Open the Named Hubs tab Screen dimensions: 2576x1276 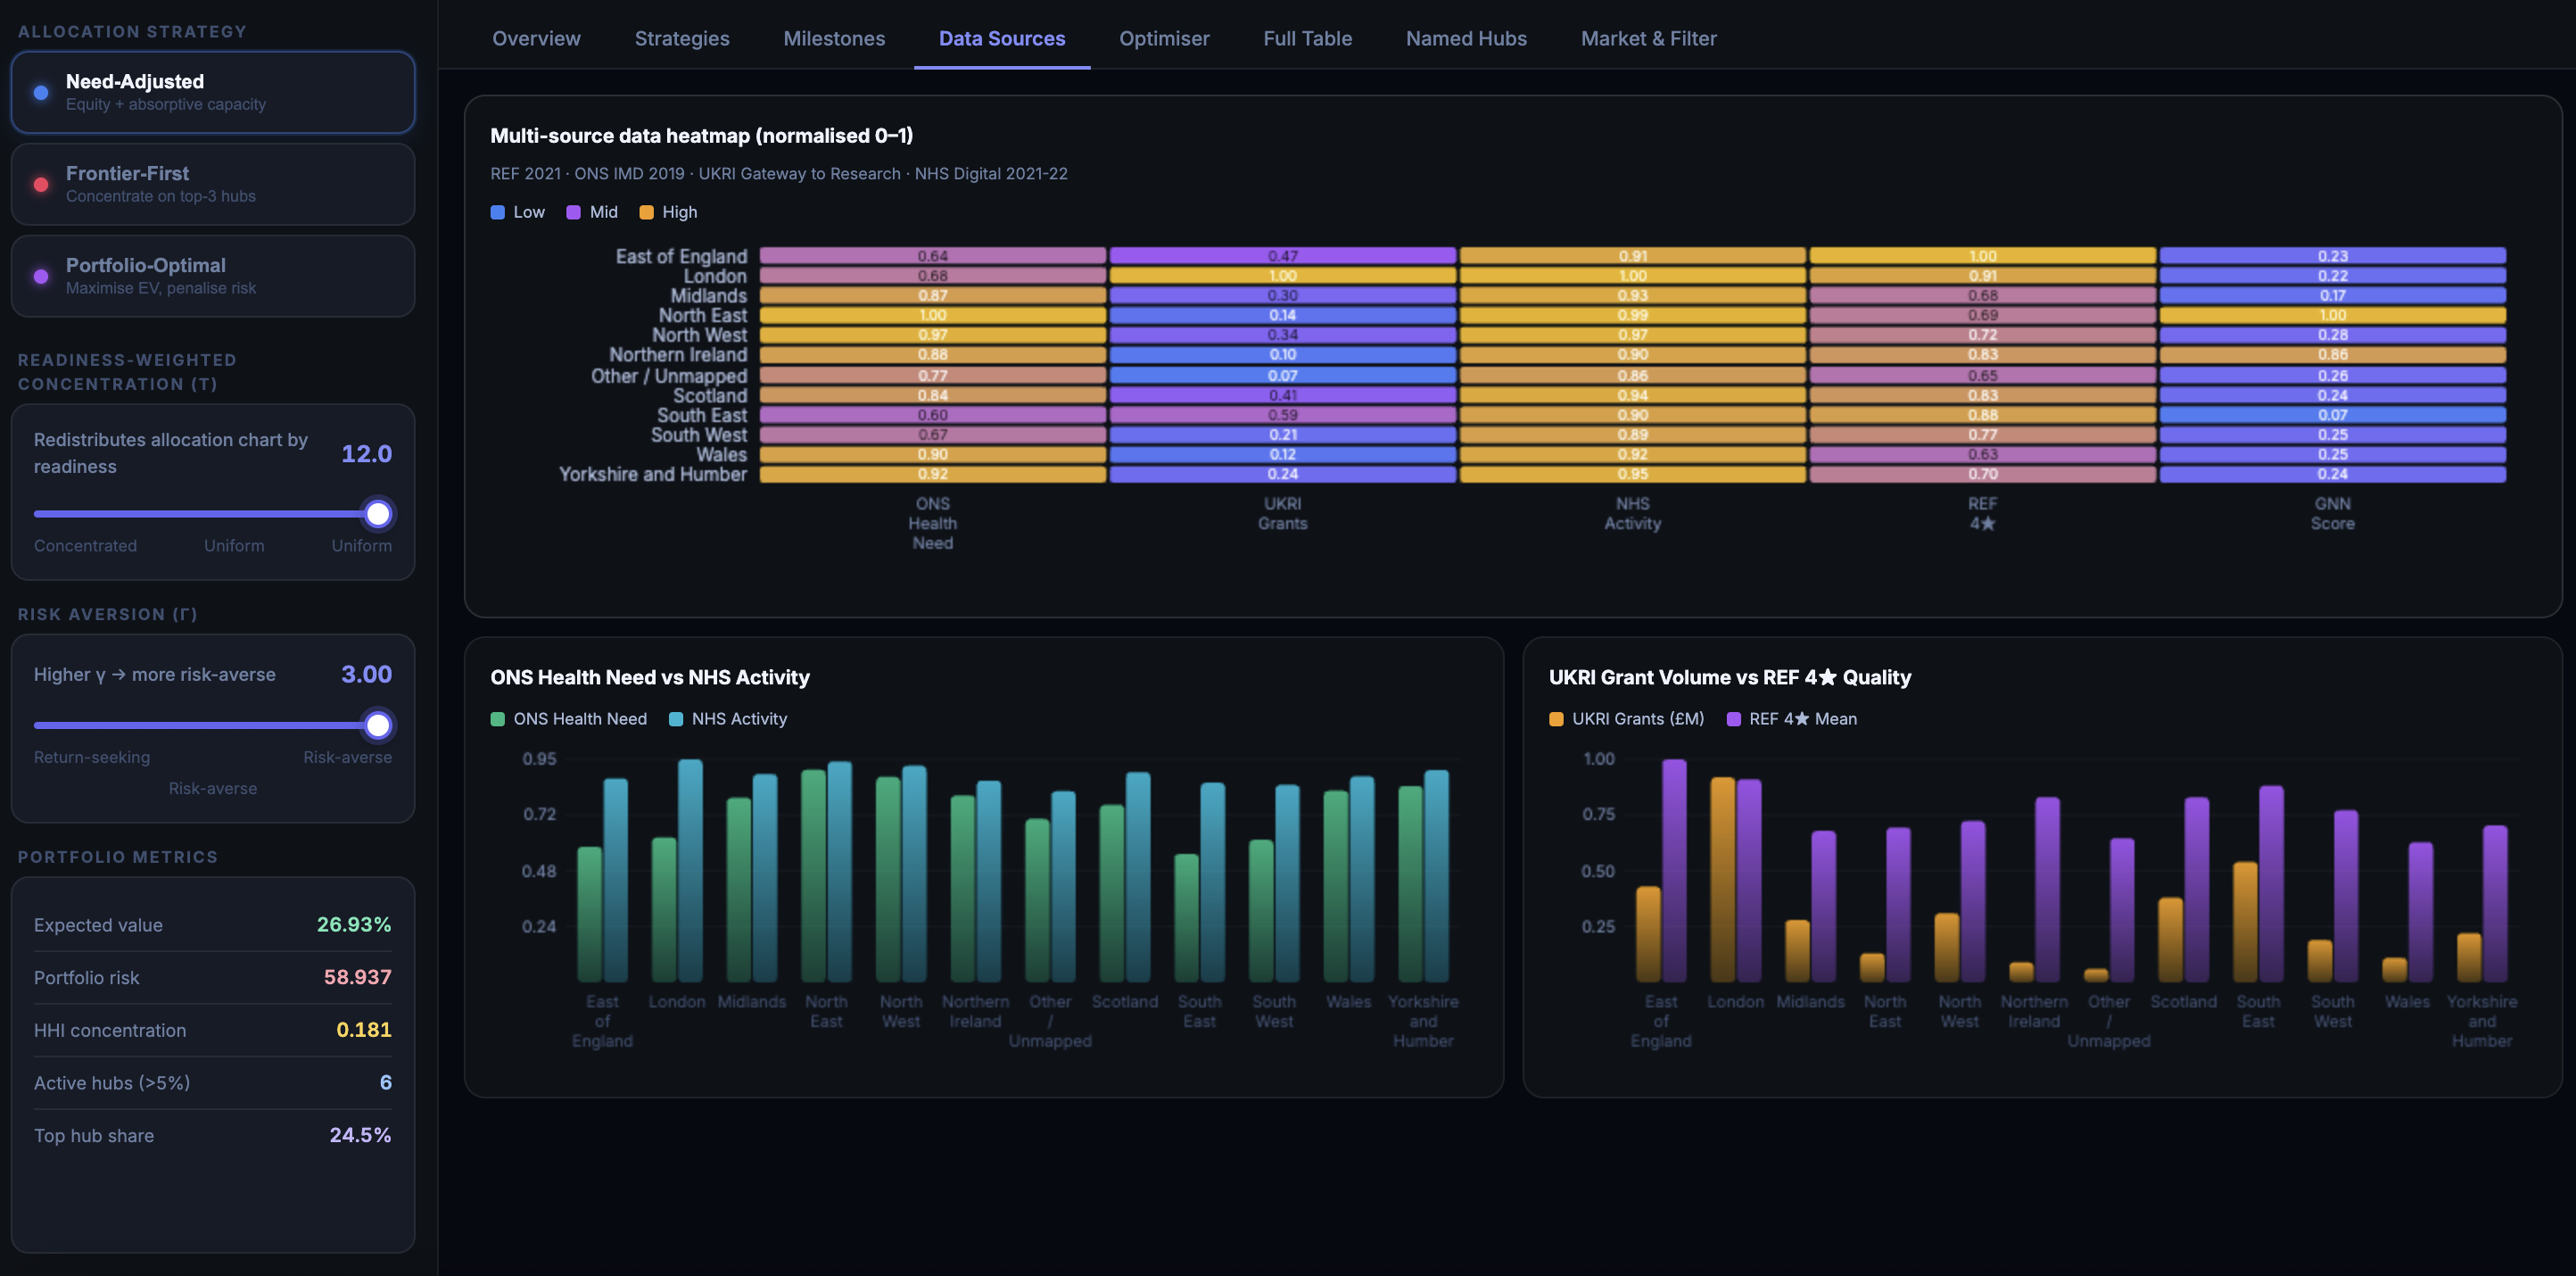(x=1466, y=38)
